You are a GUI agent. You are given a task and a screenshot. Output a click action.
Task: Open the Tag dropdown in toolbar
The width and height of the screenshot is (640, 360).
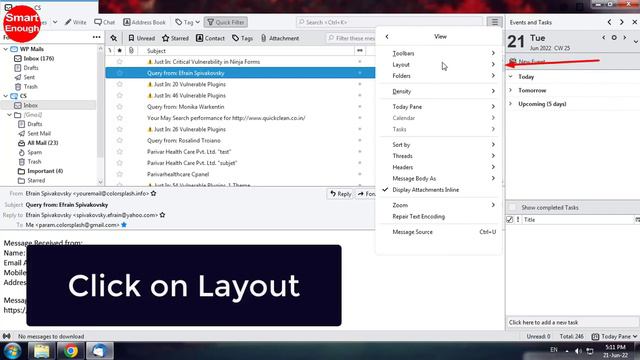pyautogui.click(x=187, y=22)
